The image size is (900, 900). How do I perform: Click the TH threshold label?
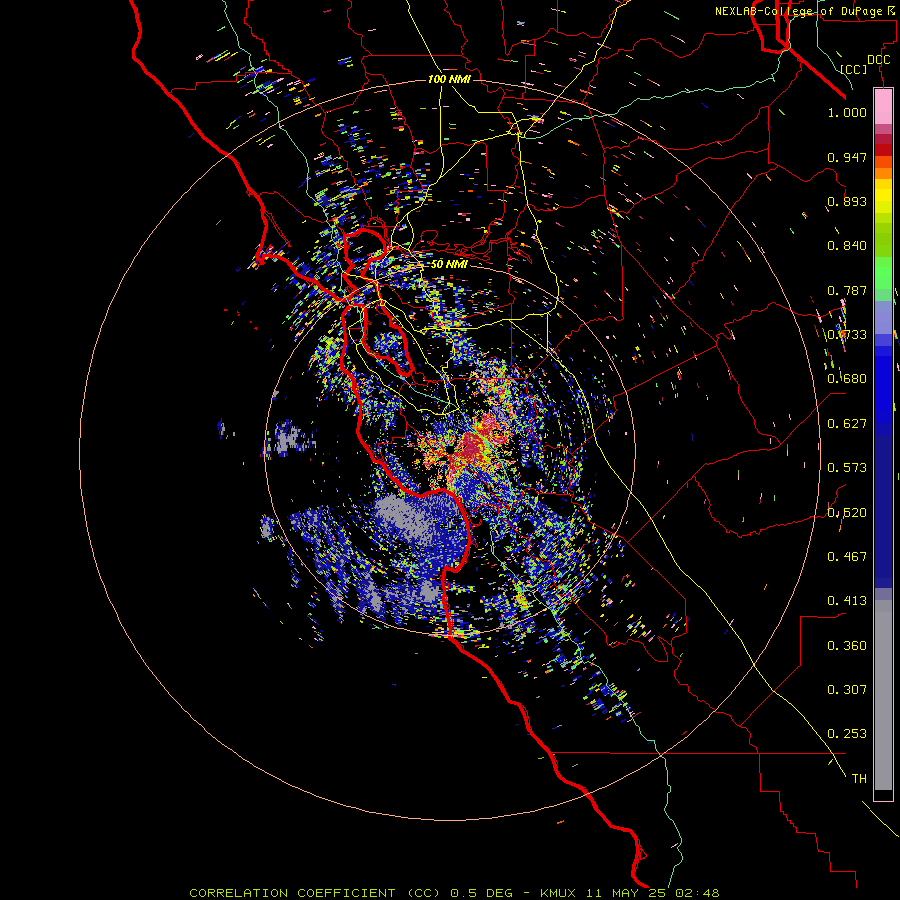(859, 779)
